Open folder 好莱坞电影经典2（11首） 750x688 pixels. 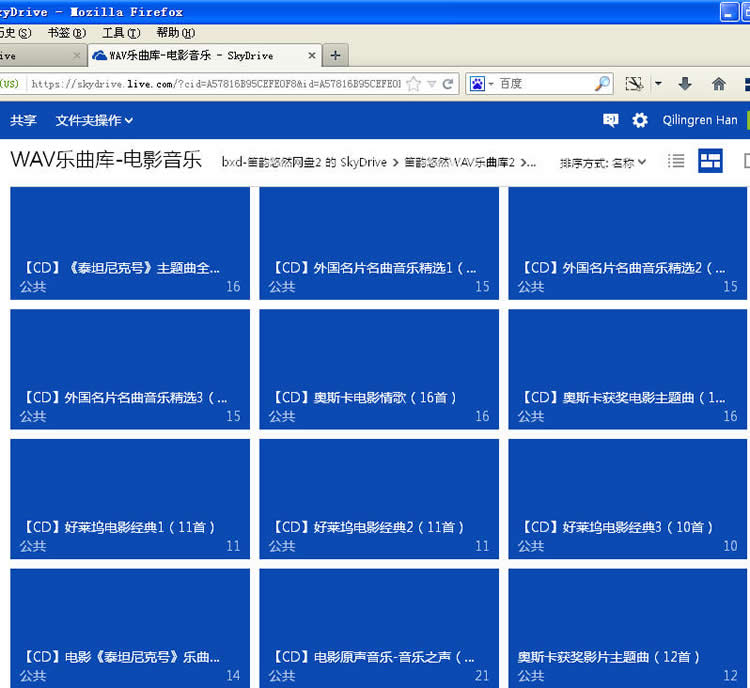(x=379, y=499)
